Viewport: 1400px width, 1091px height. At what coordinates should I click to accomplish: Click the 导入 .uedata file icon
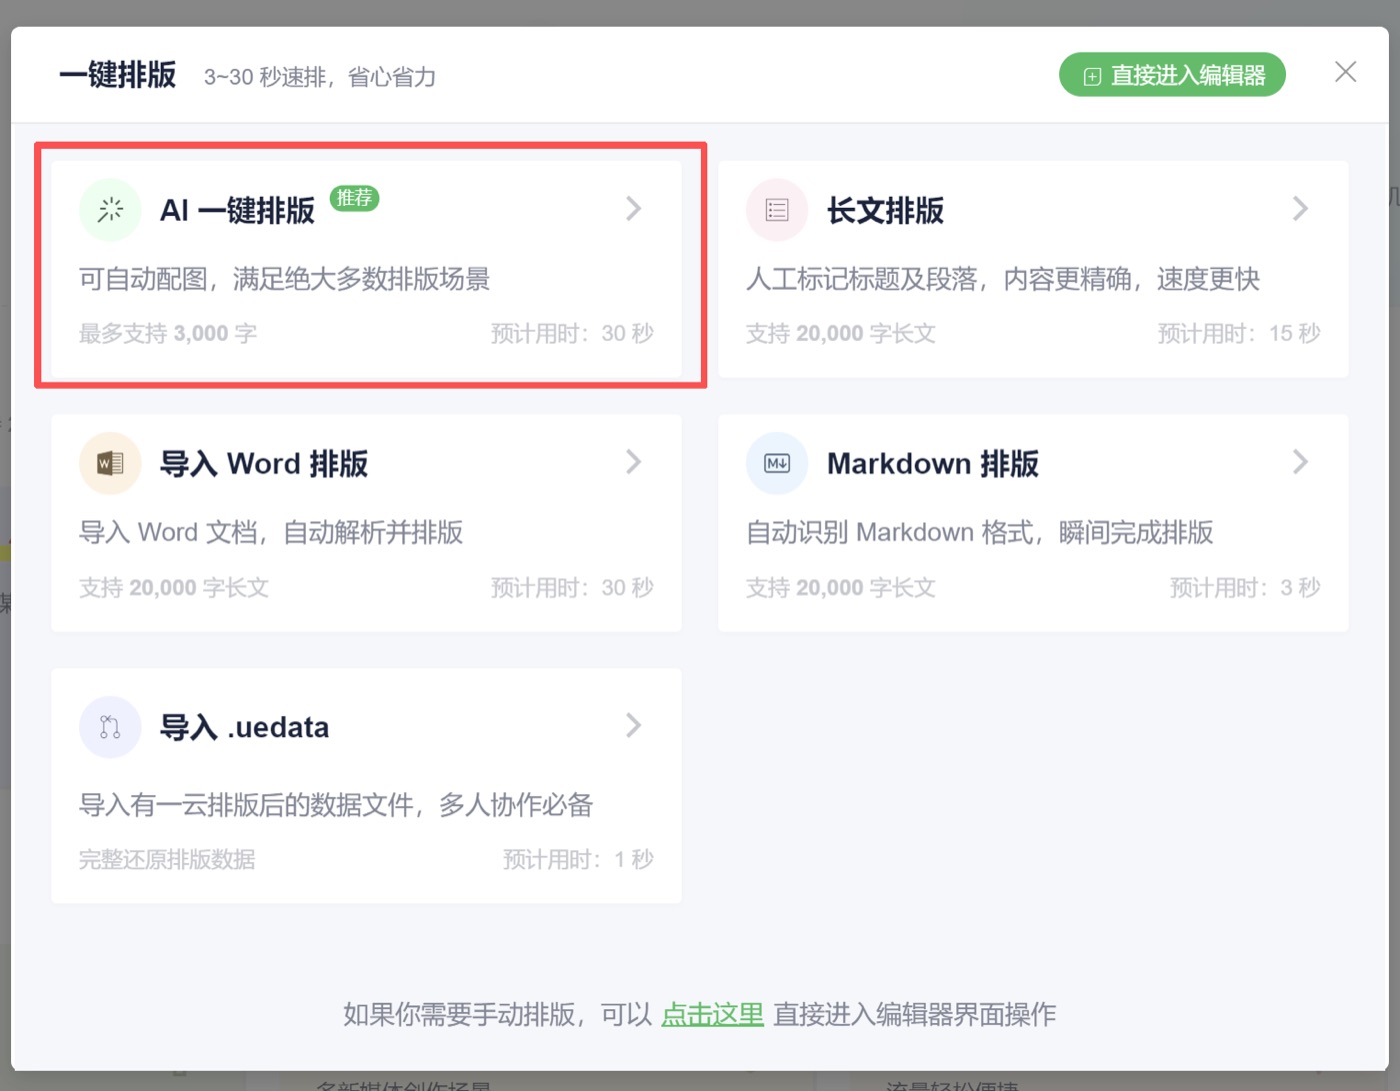click(x=110, y=727)
